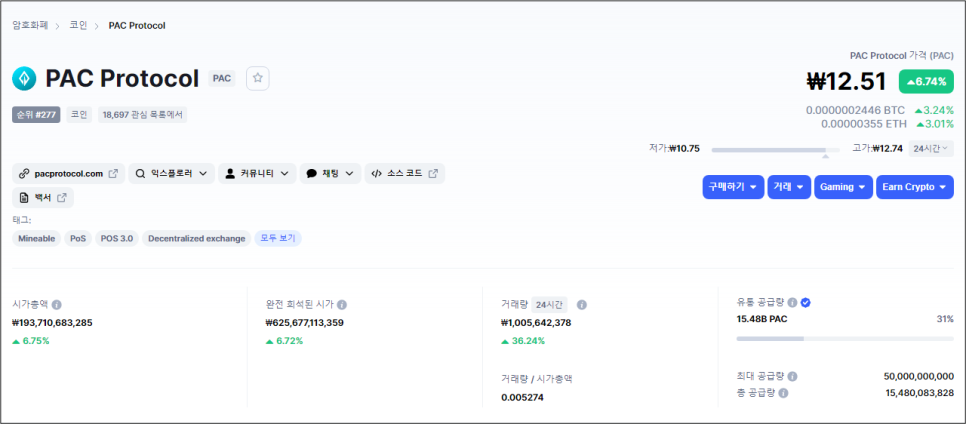This screenshot has height=424, width=966.
Task: Click the 15.48B PAC circulating supply
Action: click(x=761, y=319)
